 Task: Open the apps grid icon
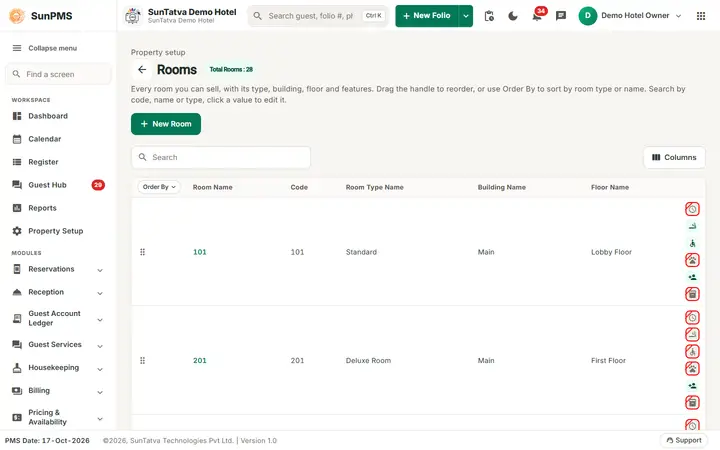(701, 16)
